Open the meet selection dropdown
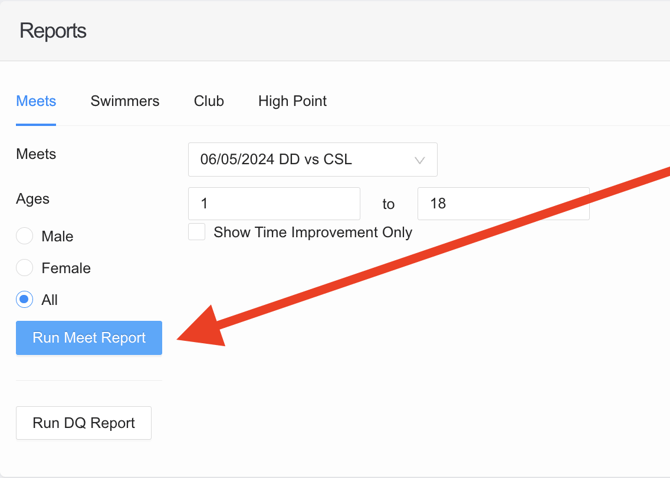The width and height of the screenshot is (670, 478). (x=300, y=160)
